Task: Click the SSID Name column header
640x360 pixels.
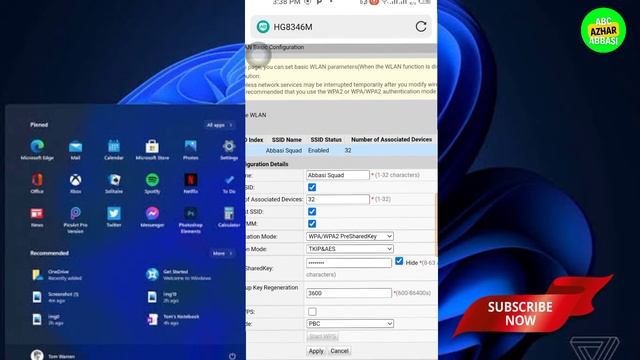Action: coord(287,140)
